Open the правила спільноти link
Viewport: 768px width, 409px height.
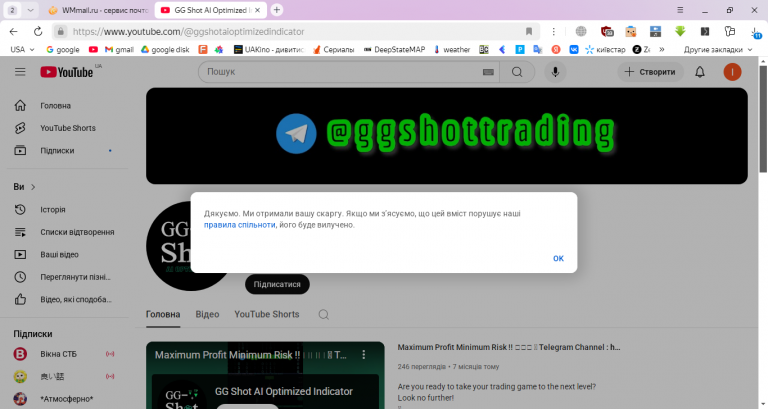click(x=240, y=225)
